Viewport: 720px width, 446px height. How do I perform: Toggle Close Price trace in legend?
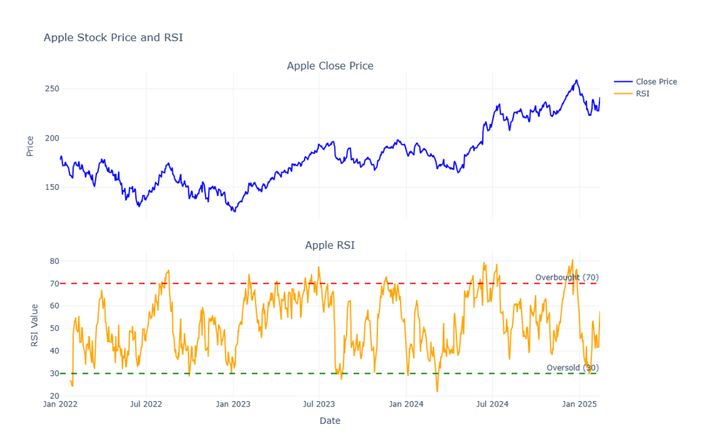click(656, 81)
